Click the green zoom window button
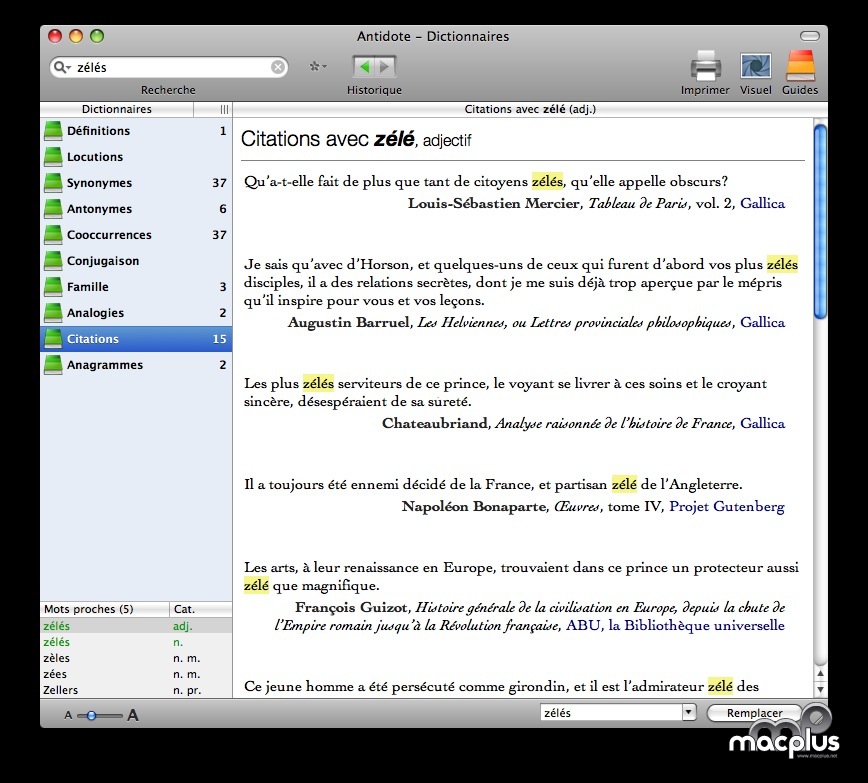Image resolution: width=868 pixels, height=783 pixels. [x=97, y=36]
